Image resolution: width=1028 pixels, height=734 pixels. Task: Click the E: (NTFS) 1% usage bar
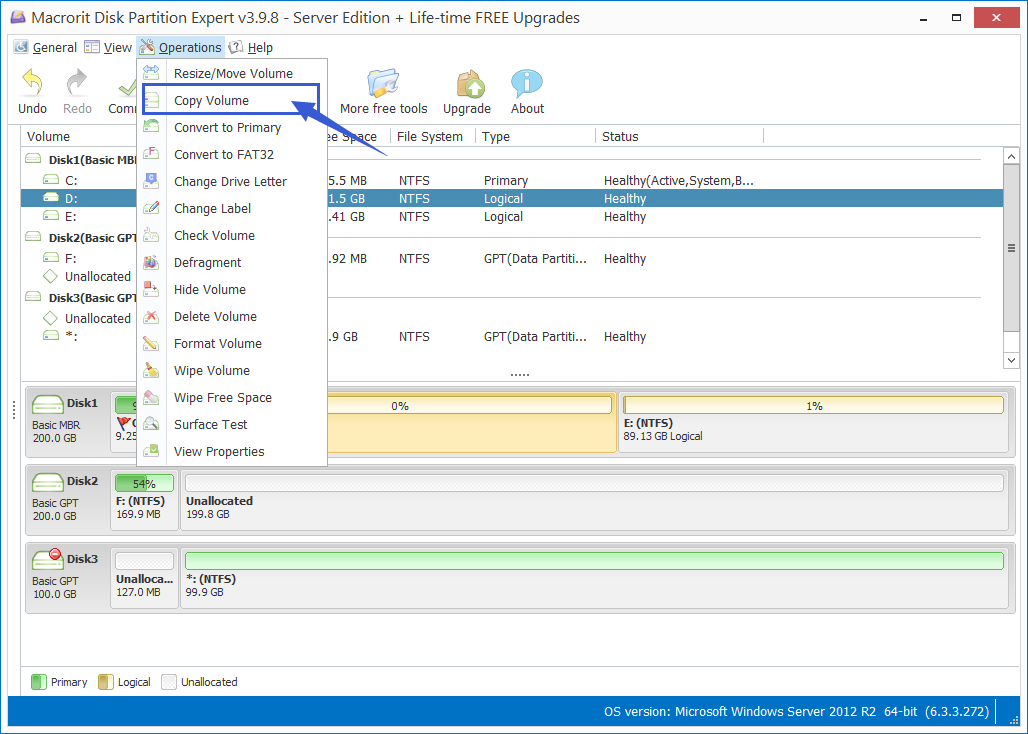click(814, 406)
